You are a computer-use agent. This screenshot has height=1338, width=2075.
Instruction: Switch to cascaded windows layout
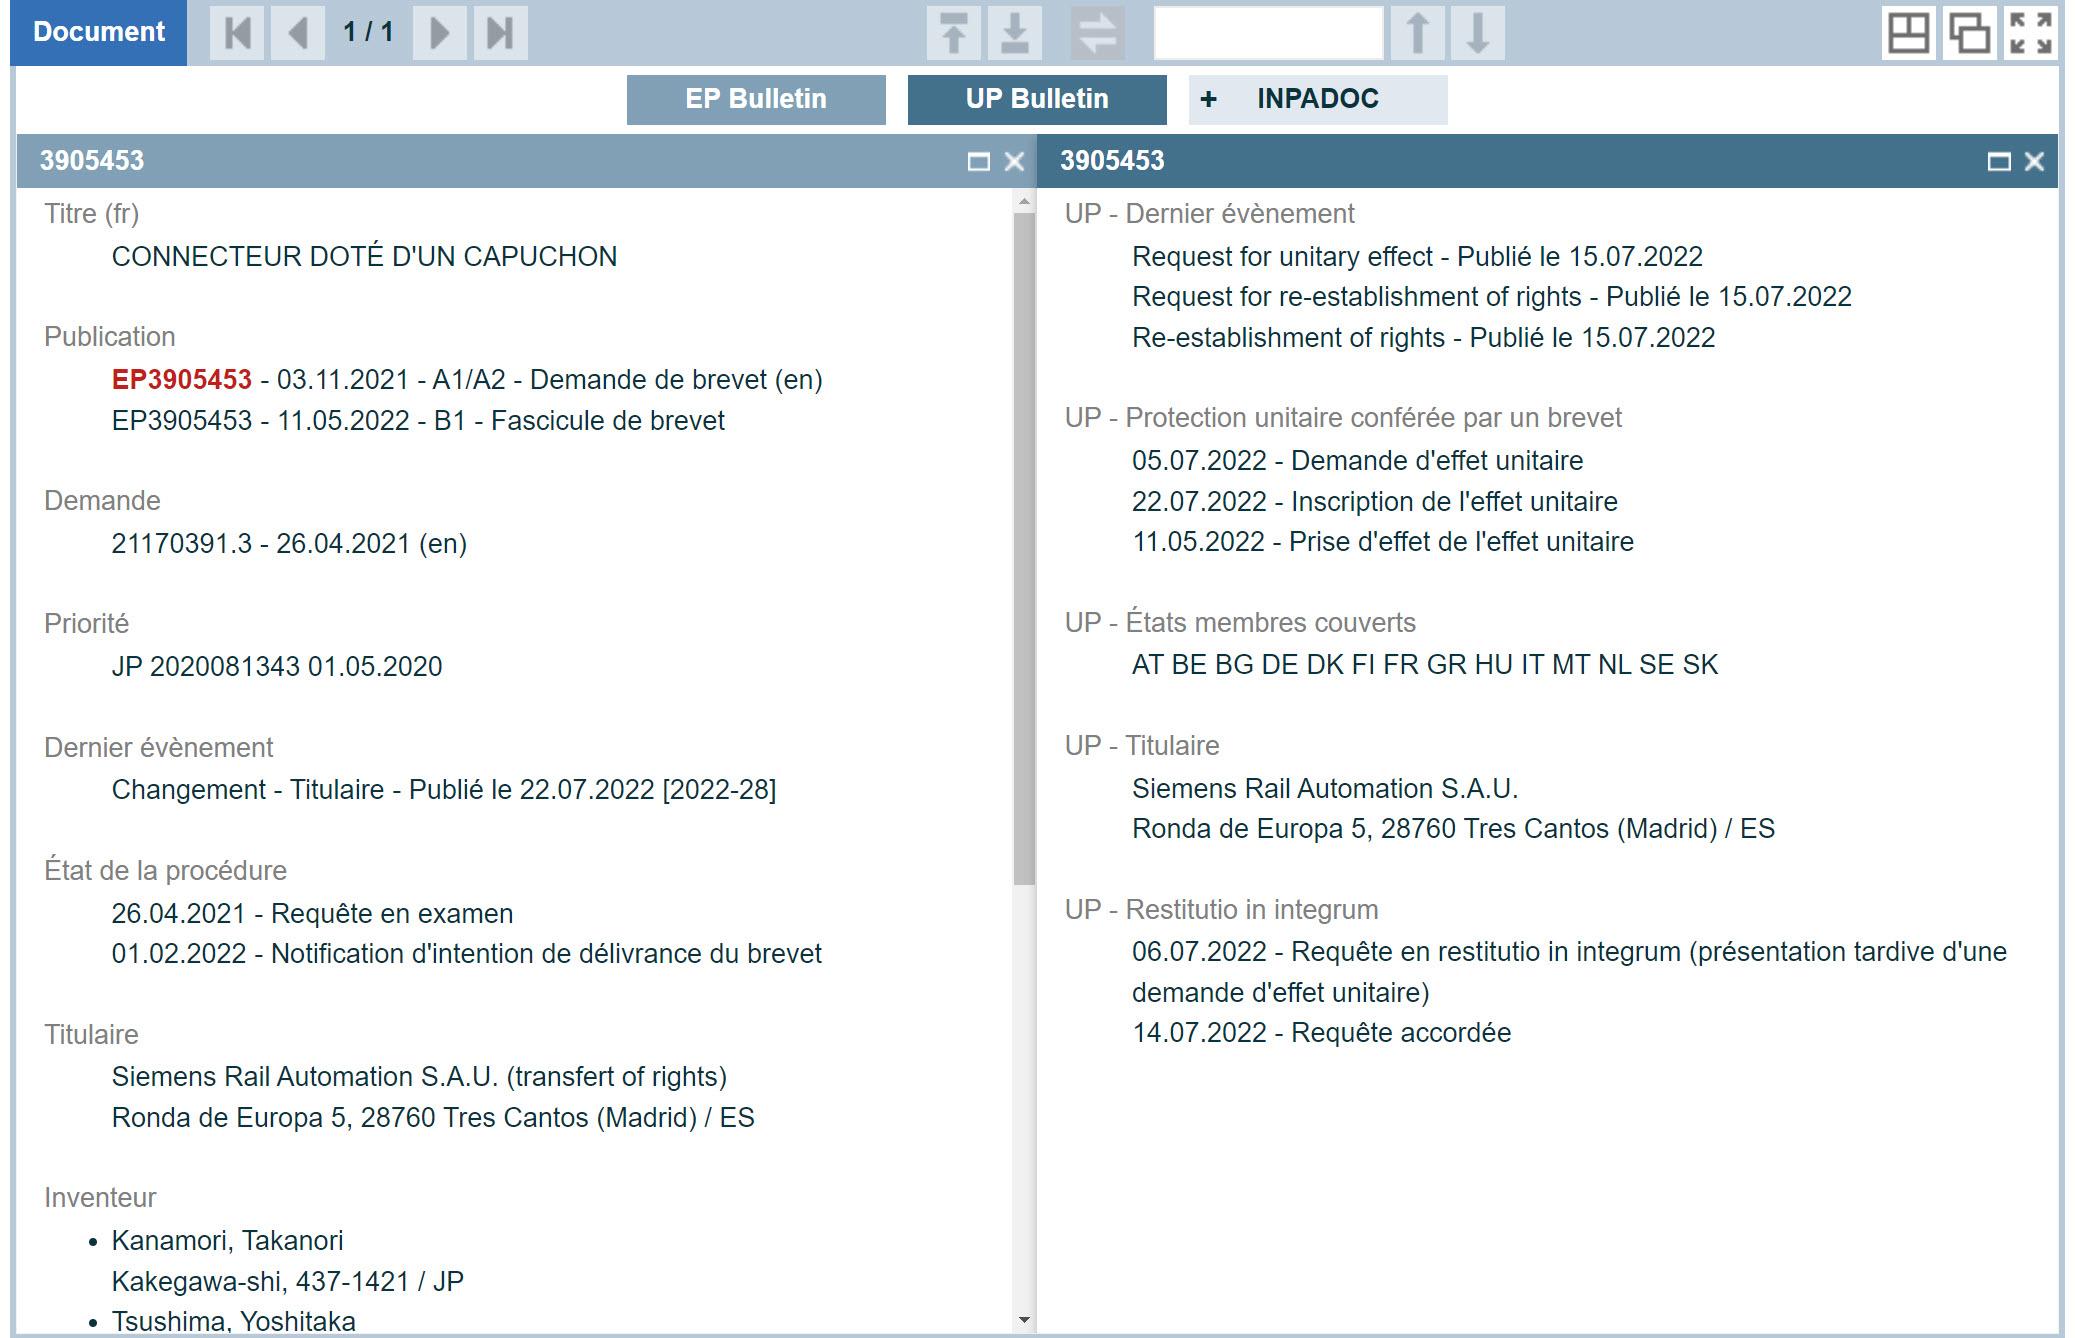click(1969, 33)
